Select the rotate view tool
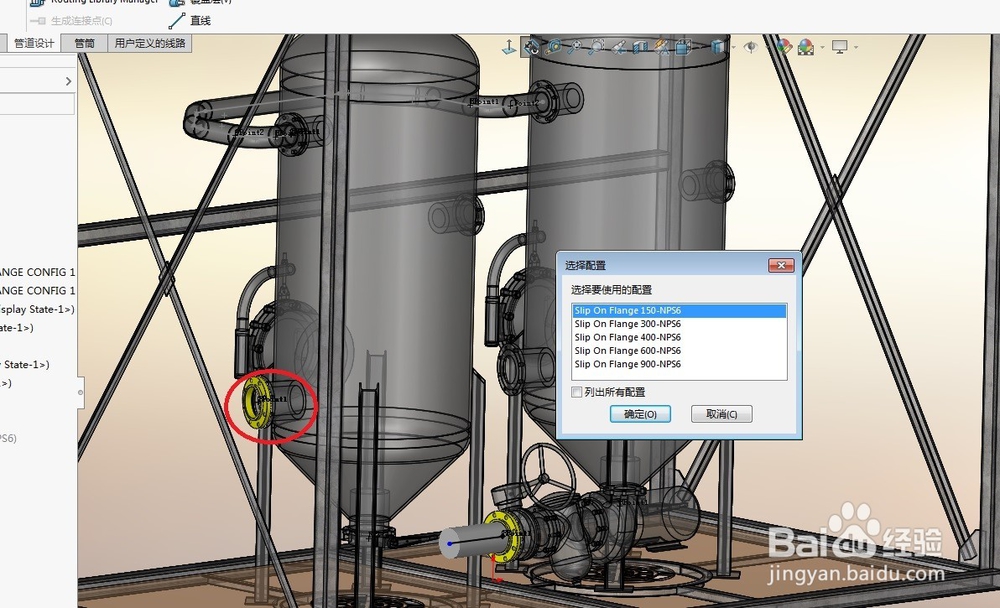Image resolution: width=1000 pixels, height=608 pixels. click(531, 47)
